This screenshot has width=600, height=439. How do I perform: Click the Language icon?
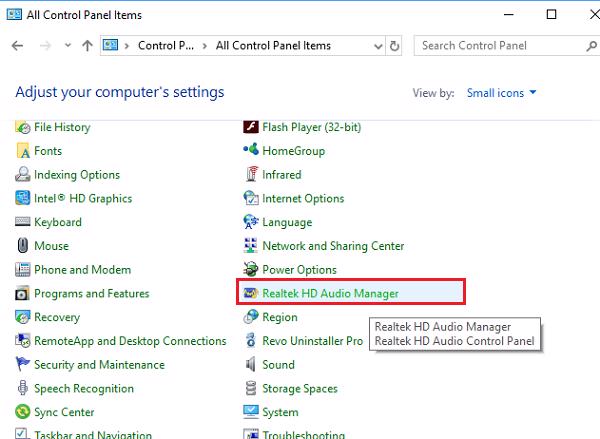[251, 222]
